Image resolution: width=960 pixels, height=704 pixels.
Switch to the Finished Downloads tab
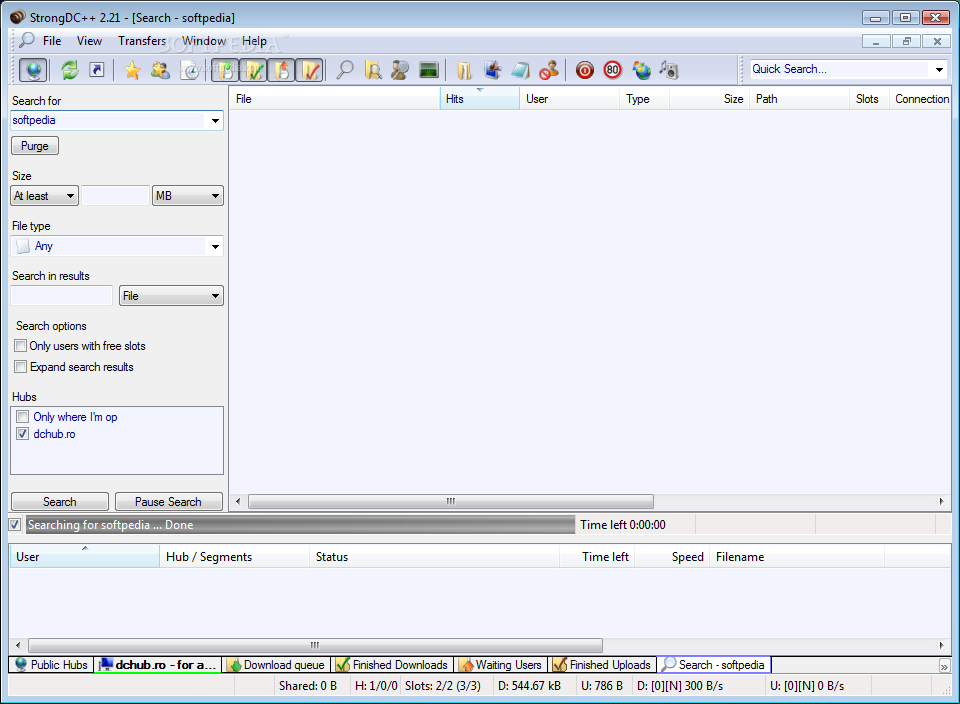[392, 665]
